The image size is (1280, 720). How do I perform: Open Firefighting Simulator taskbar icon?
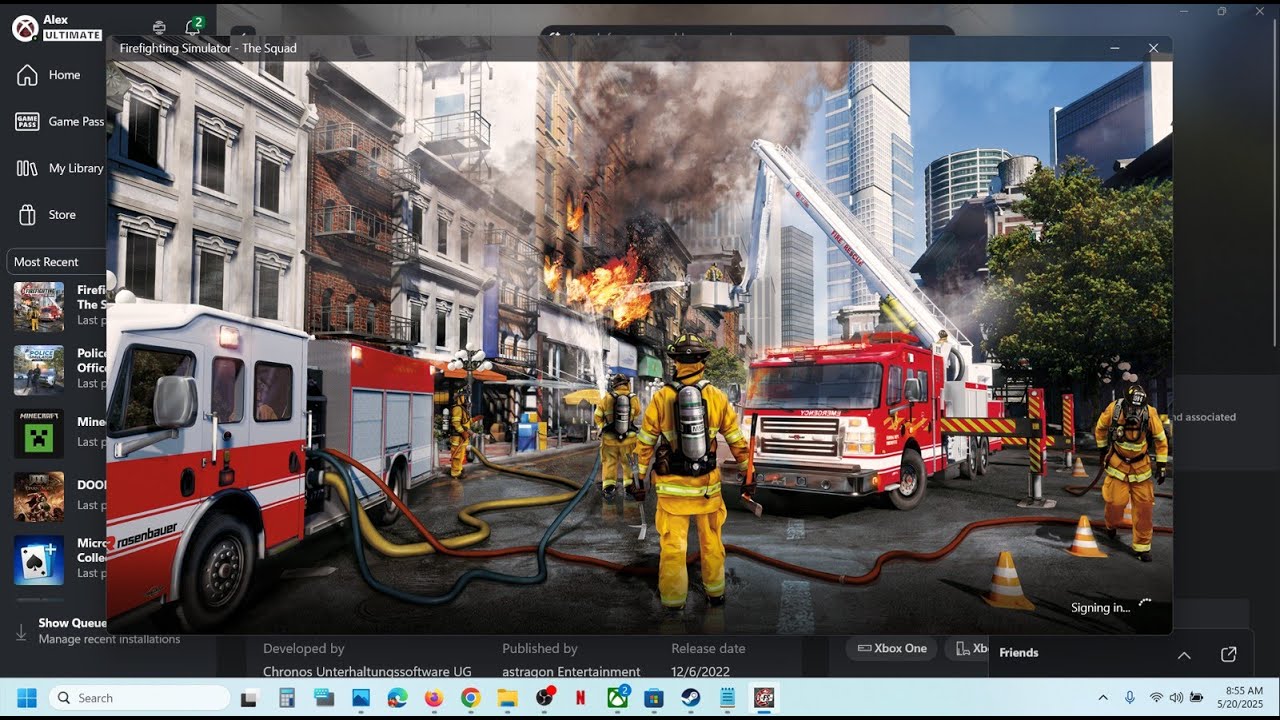(764, 698)
